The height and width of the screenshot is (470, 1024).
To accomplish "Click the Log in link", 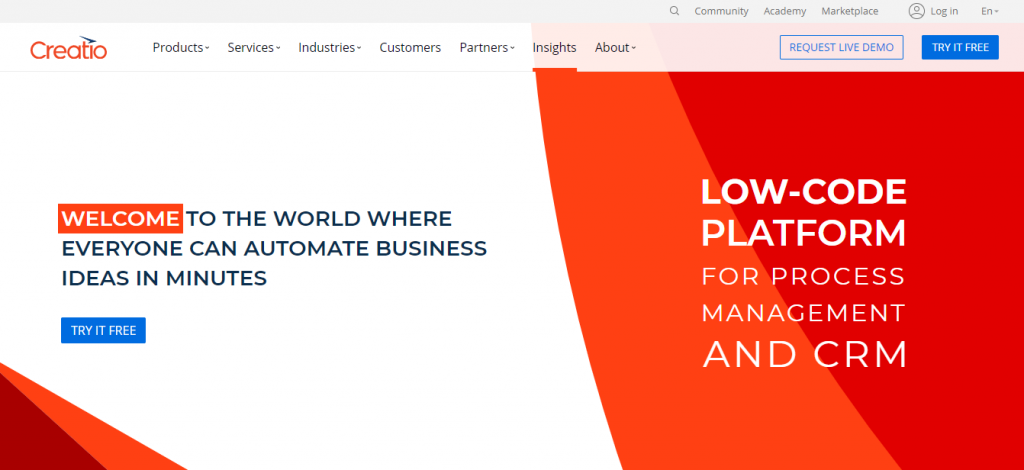I will coord(944,11).
